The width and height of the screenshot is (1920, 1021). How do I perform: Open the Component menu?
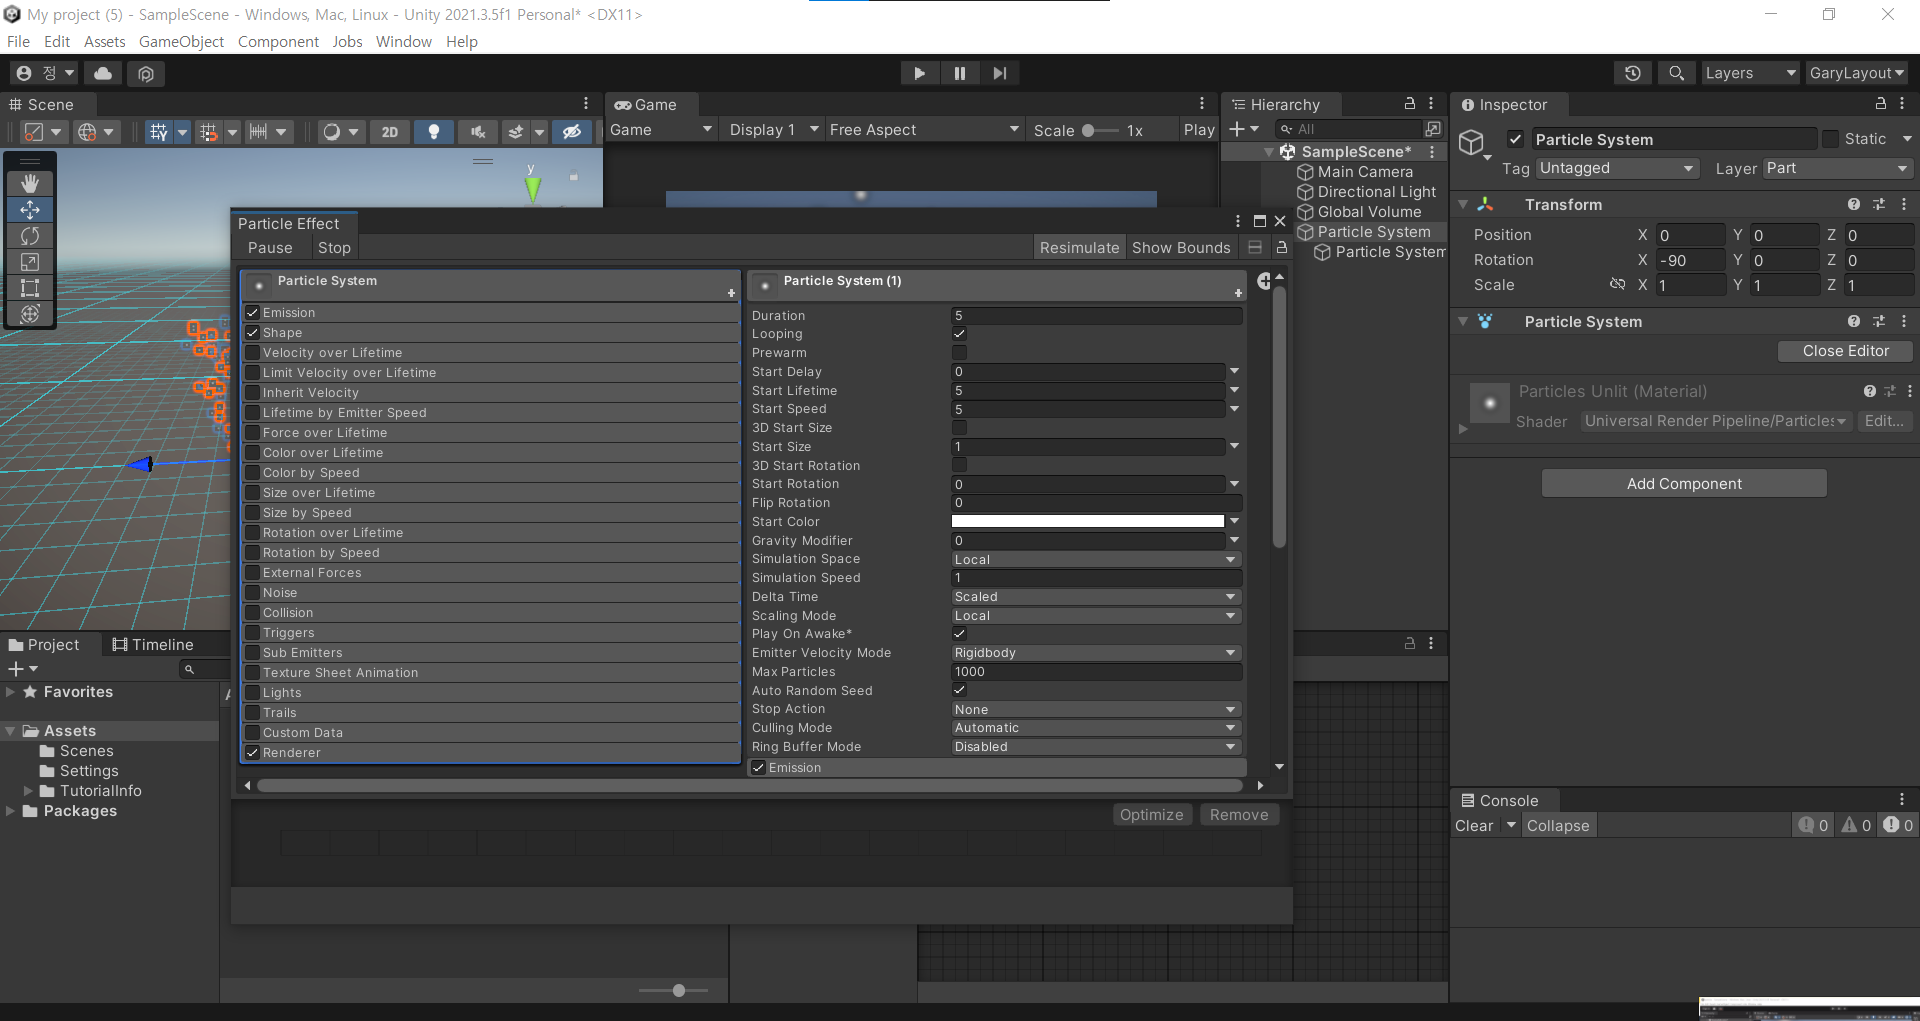278,41
